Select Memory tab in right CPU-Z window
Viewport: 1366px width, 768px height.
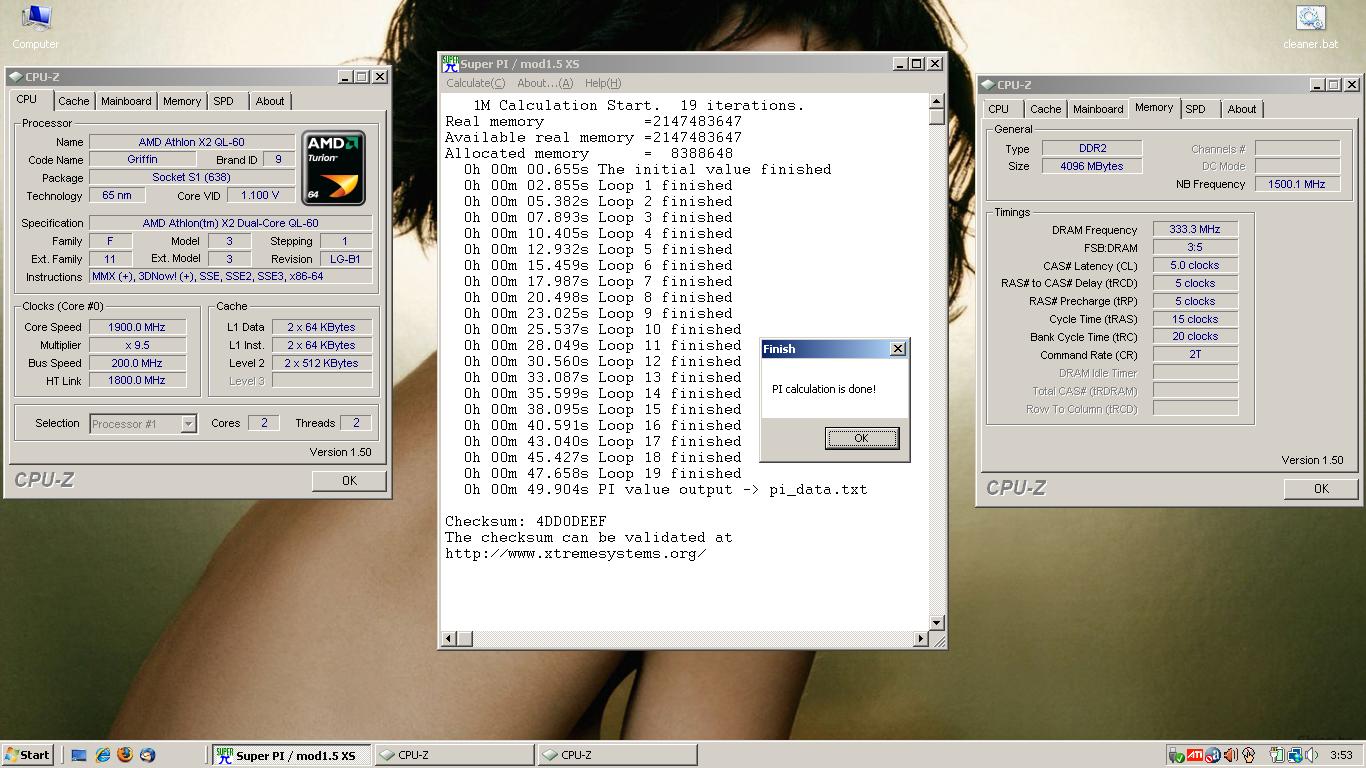pyautogui.click(x=1154, y=107)
